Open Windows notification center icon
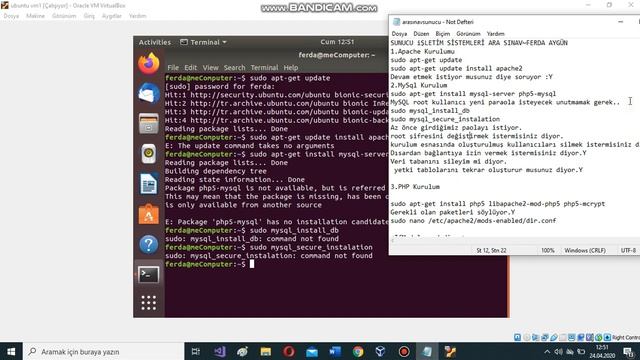This screenshot has height=360, width=640. point(629,351)
